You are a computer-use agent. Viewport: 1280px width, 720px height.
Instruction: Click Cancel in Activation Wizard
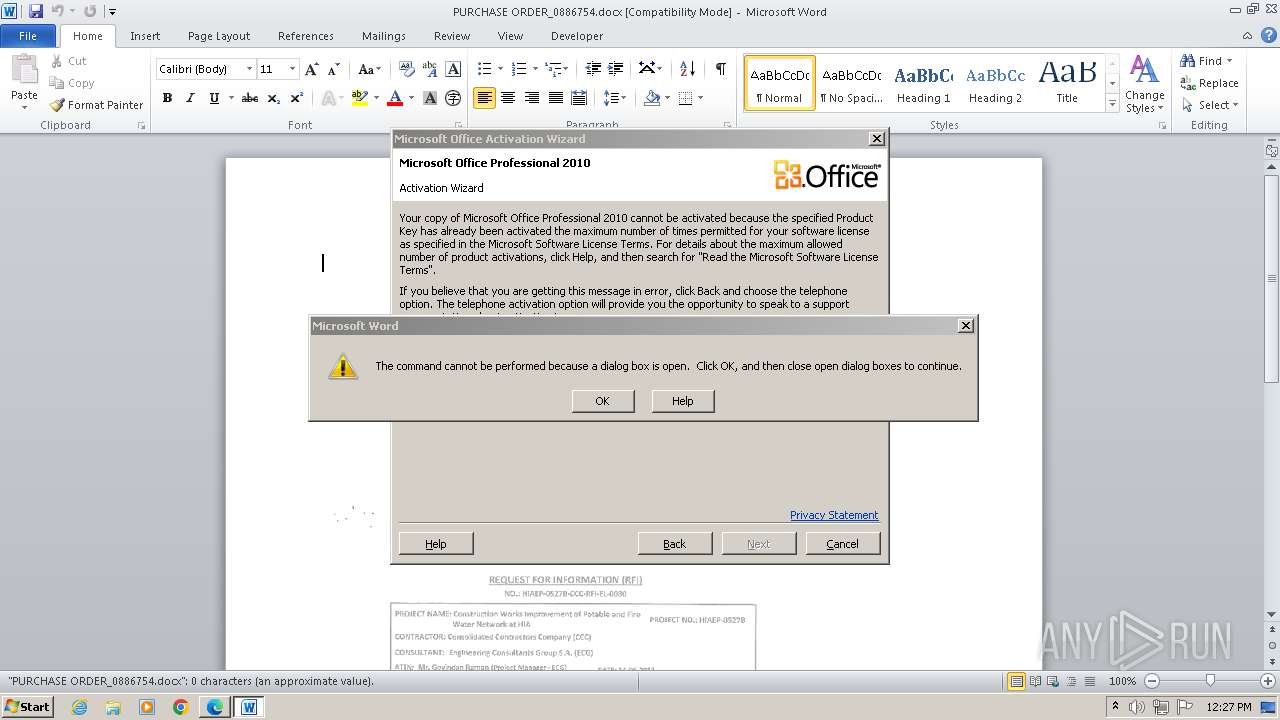[842, 544]
